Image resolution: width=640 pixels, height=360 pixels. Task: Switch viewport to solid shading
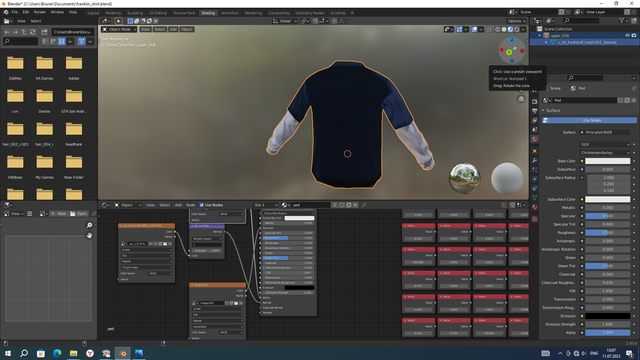click(504, 29)
